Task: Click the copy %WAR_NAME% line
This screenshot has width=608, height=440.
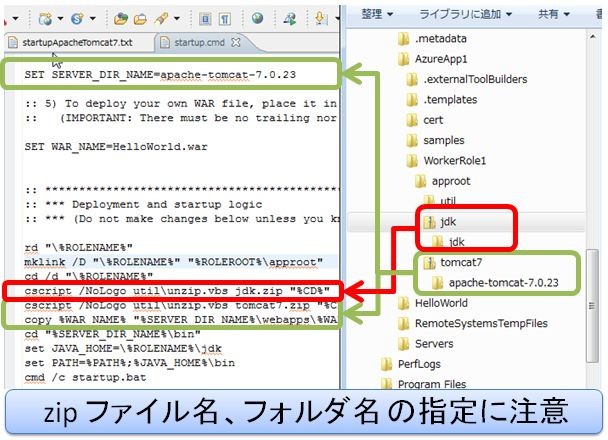Action: (x=181, y=320)
